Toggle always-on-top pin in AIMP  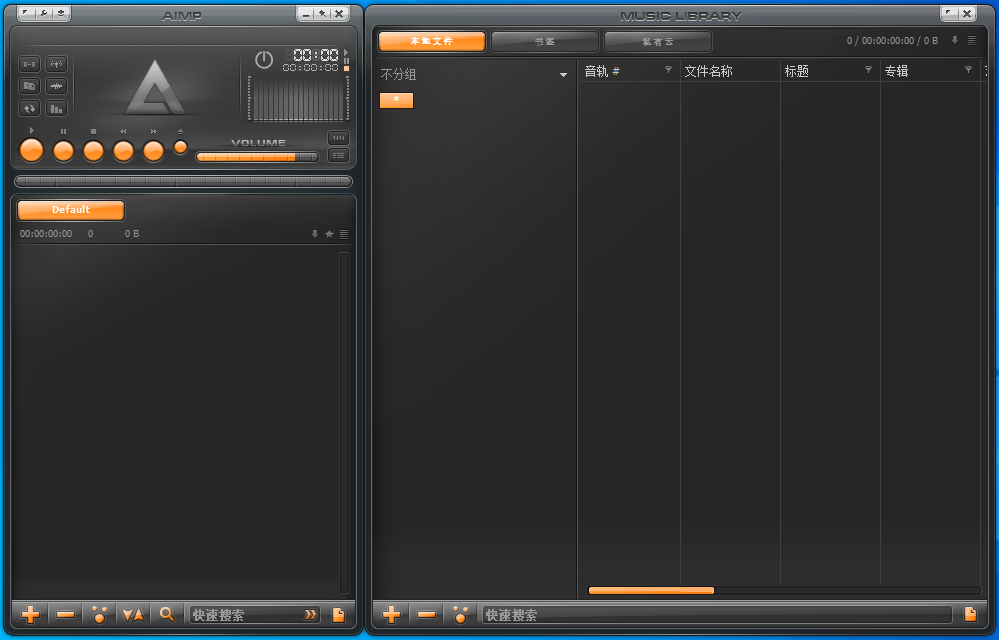323,13
